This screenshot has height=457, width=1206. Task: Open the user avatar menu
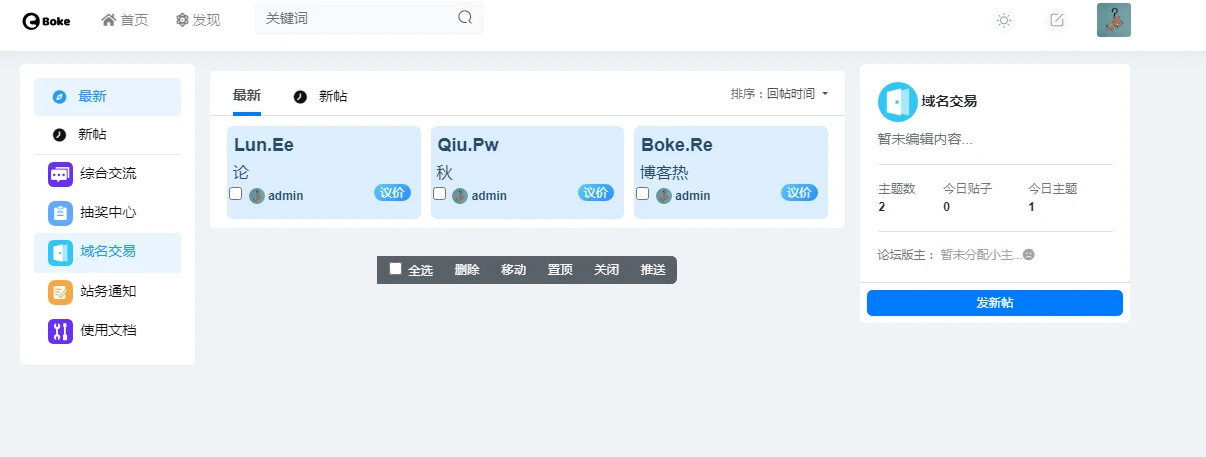click(x=1113, y=20)
